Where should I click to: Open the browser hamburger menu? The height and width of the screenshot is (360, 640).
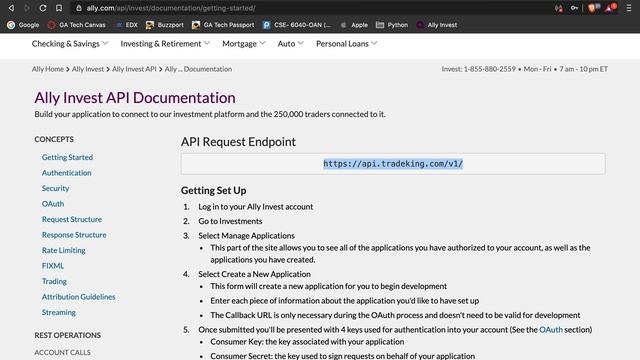click(x=629, y=8)
